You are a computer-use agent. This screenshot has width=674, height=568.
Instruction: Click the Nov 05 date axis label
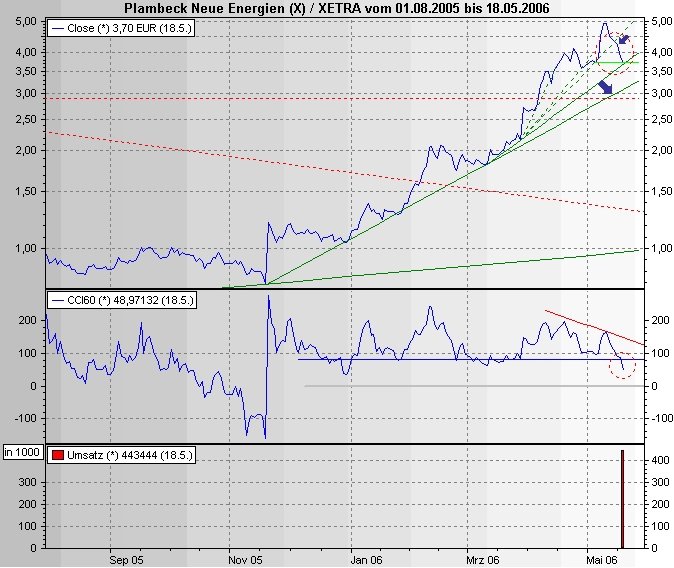[x=245, y=560]
